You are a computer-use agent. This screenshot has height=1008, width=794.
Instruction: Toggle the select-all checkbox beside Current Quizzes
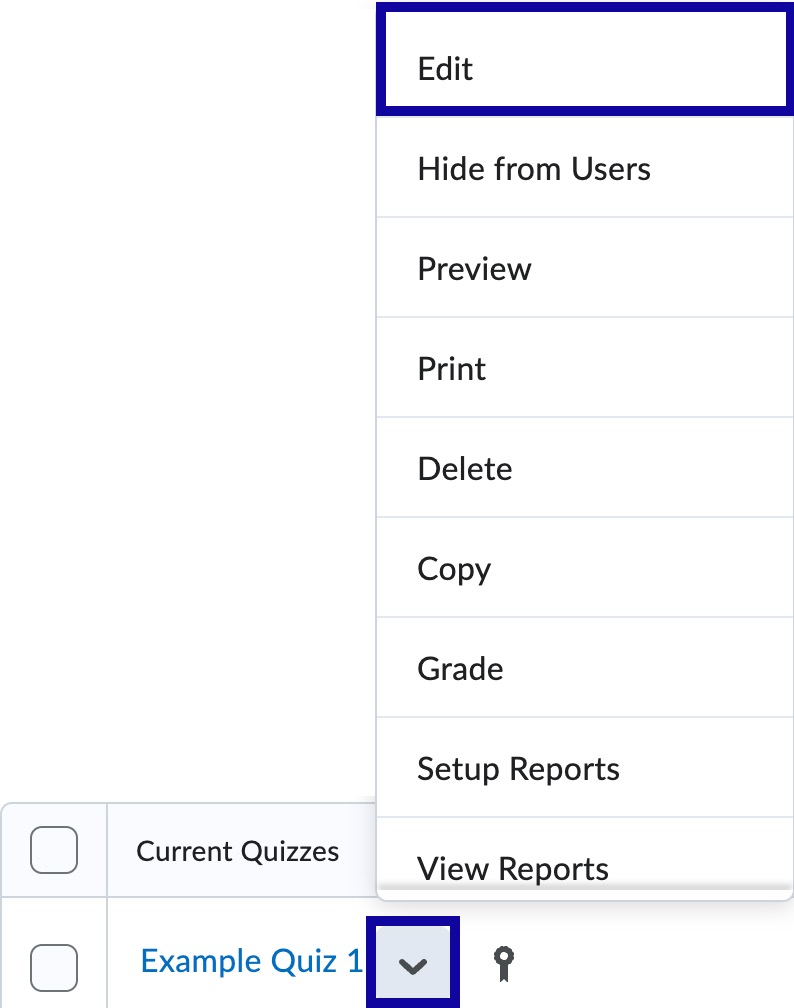tap(54, 851)
